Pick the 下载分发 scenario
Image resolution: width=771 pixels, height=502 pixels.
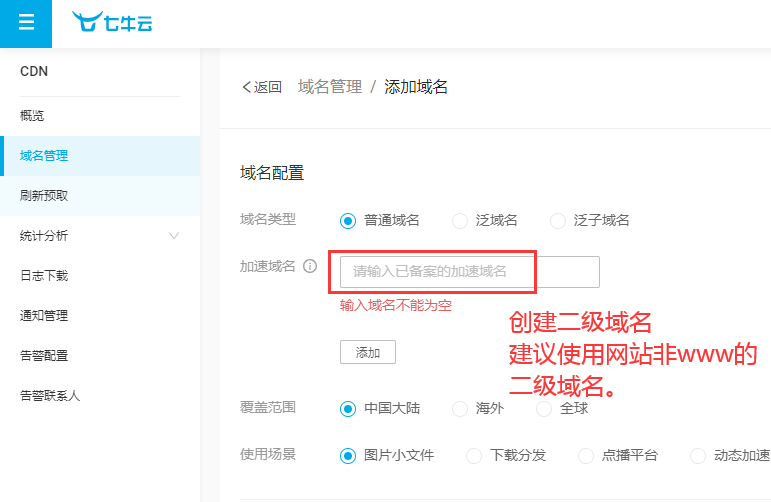(474, 455)
